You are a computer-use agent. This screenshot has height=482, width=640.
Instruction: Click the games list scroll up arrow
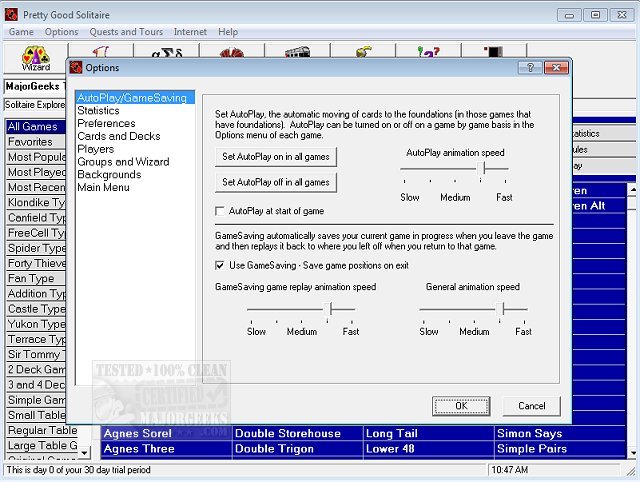[633, 189]
